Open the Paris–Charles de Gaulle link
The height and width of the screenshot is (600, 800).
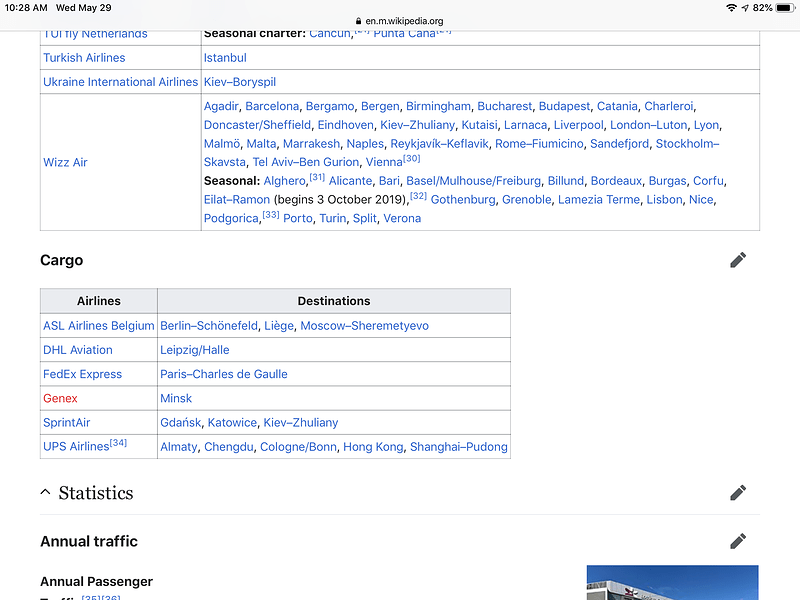223,374
